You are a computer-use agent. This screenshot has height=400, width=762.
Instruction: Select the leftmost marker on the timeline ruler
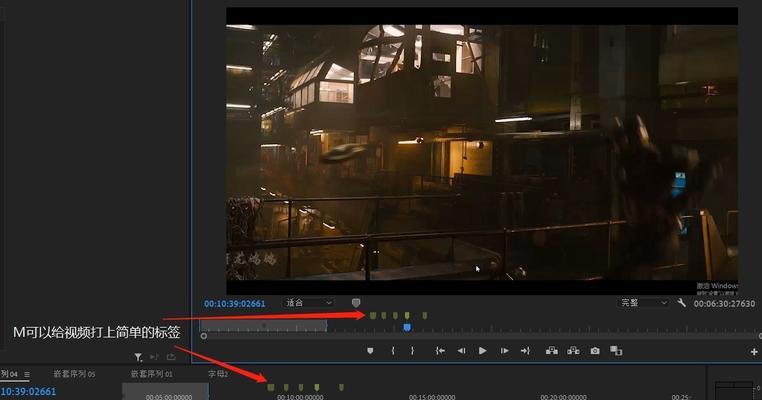271,387
